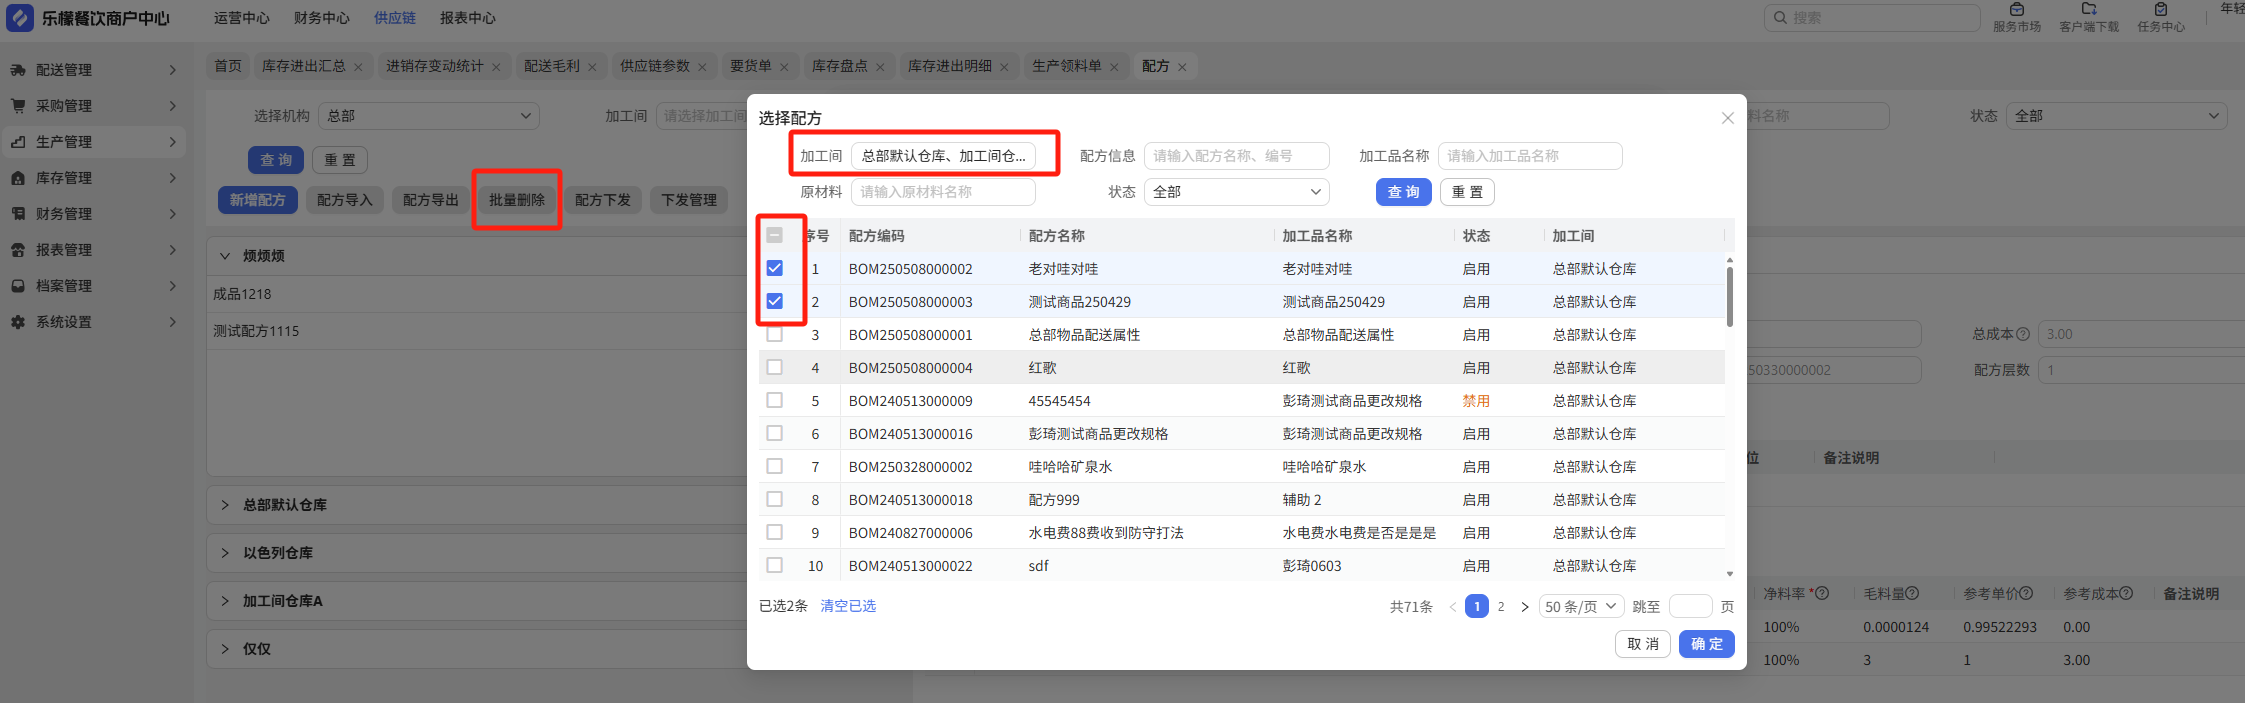Open the 选择机构 总部 dropdown
2245x703 pixels.
[429, 116]
